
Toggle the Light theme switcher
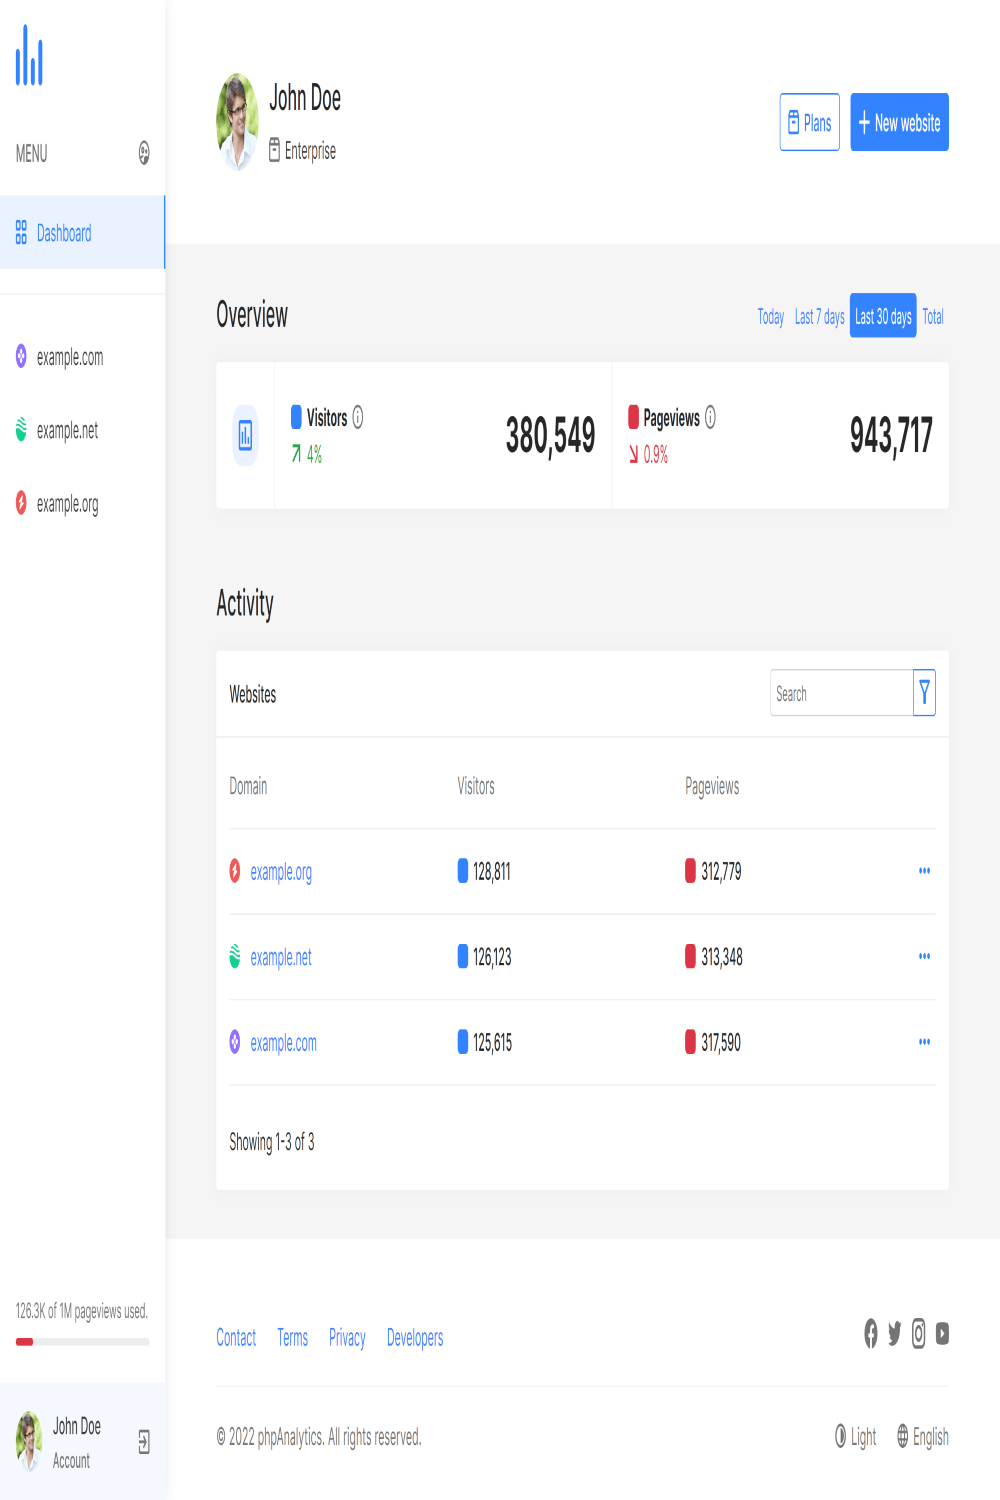tap(856, 1437)
